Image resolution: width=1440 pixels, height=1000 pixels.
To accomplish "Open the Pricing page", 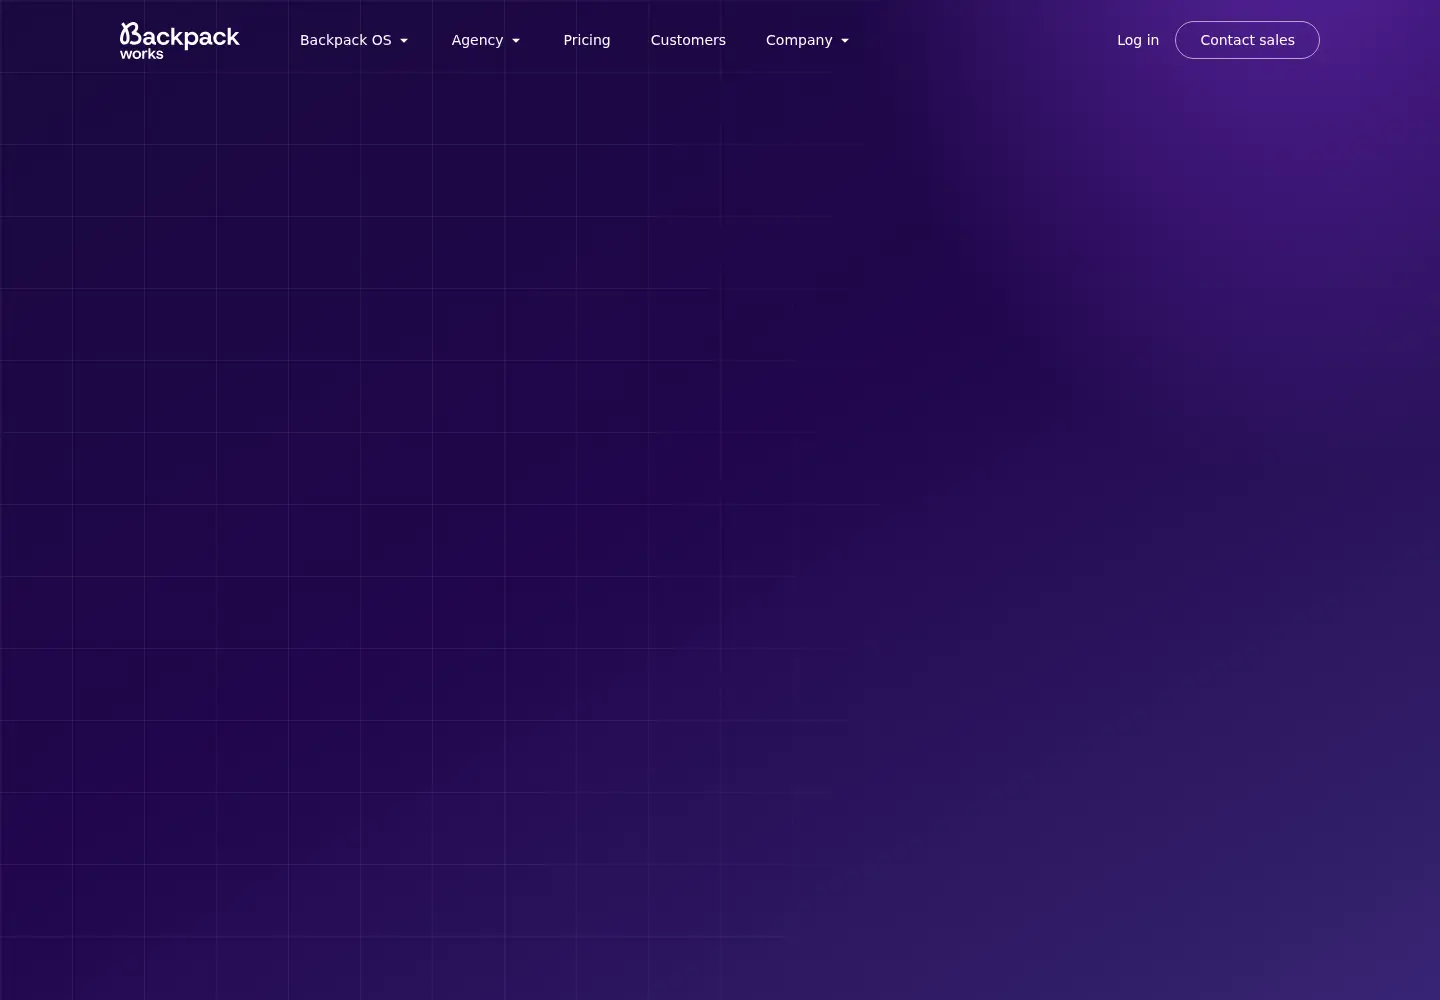I will 587,40.
